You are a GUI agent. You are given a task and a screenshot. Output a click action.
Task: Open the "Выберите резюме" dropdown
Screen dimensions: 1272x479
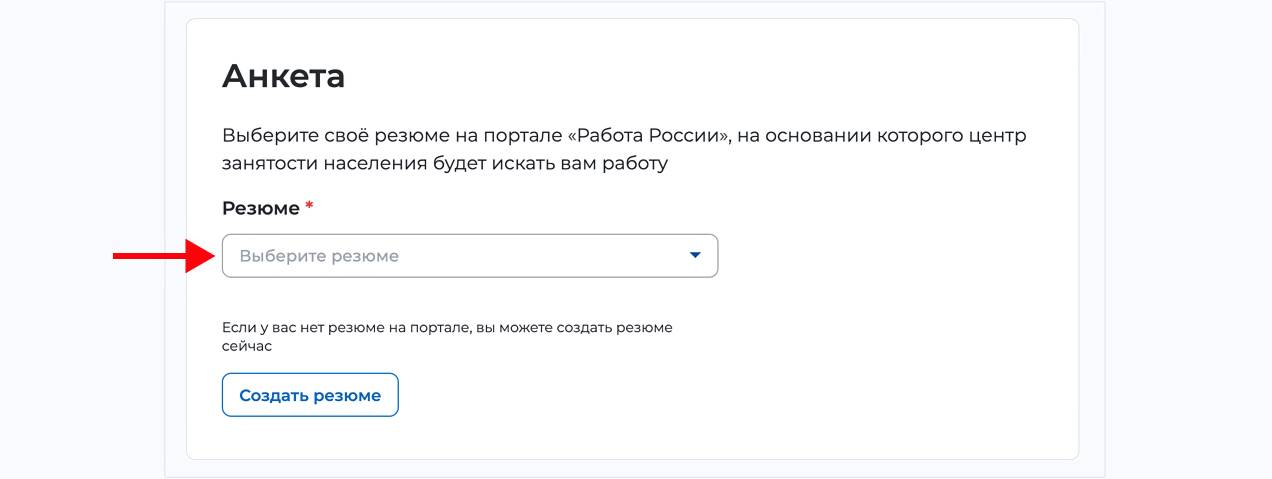pos(469,256)
